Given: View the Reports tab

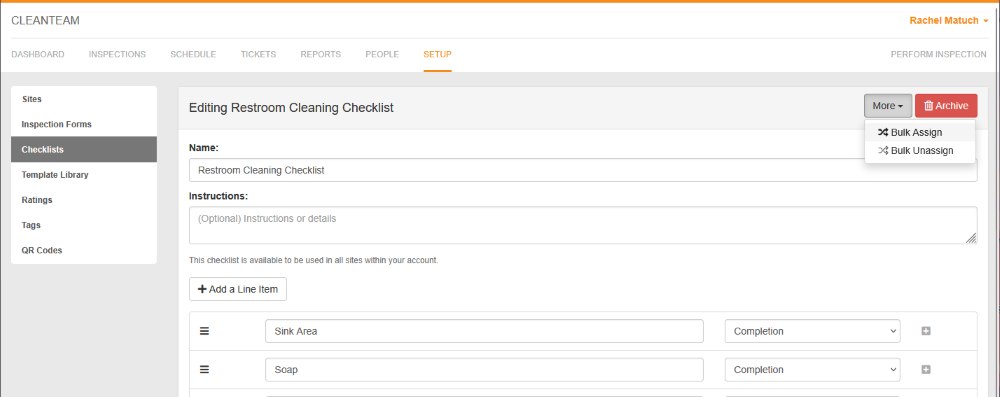Looking at the screenshot, I should tap(321, 54).
